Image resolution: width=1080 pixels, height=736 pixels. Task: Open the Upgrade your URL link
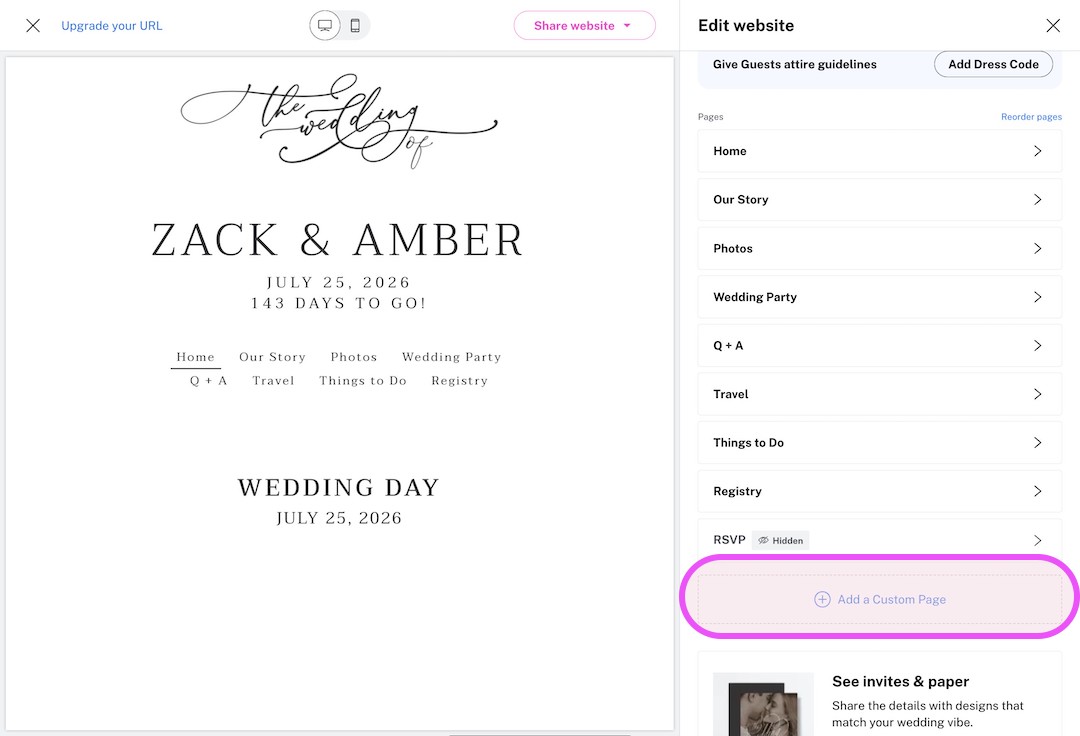tap(111, 25)
